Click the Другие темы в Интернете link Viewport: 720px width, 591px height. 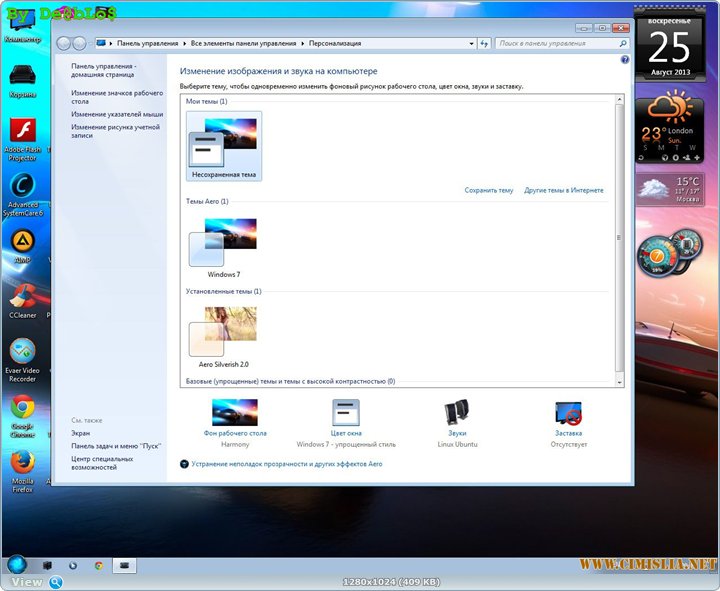click(x=563, y=190)
